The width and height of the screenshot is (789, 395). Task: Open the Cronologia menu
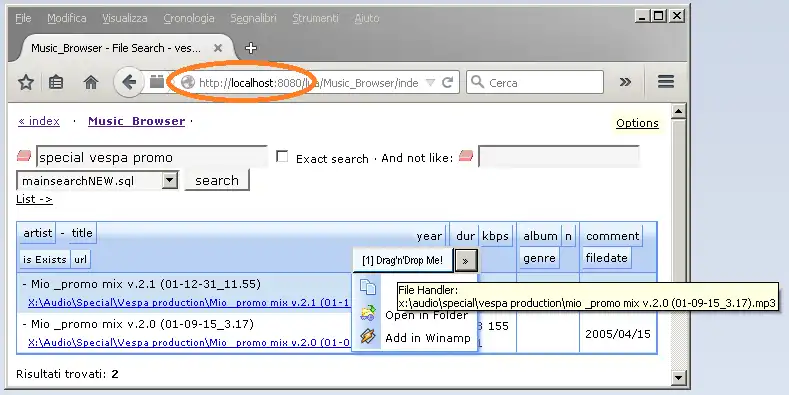coord(189,19)
